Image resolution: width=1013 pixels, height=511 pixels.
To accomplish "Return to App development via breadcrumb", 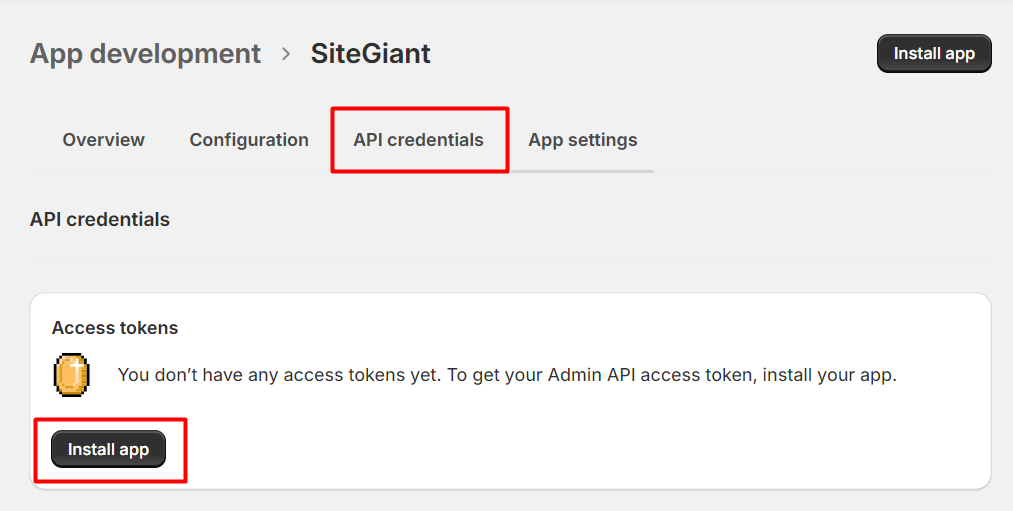I will (145, 53).
